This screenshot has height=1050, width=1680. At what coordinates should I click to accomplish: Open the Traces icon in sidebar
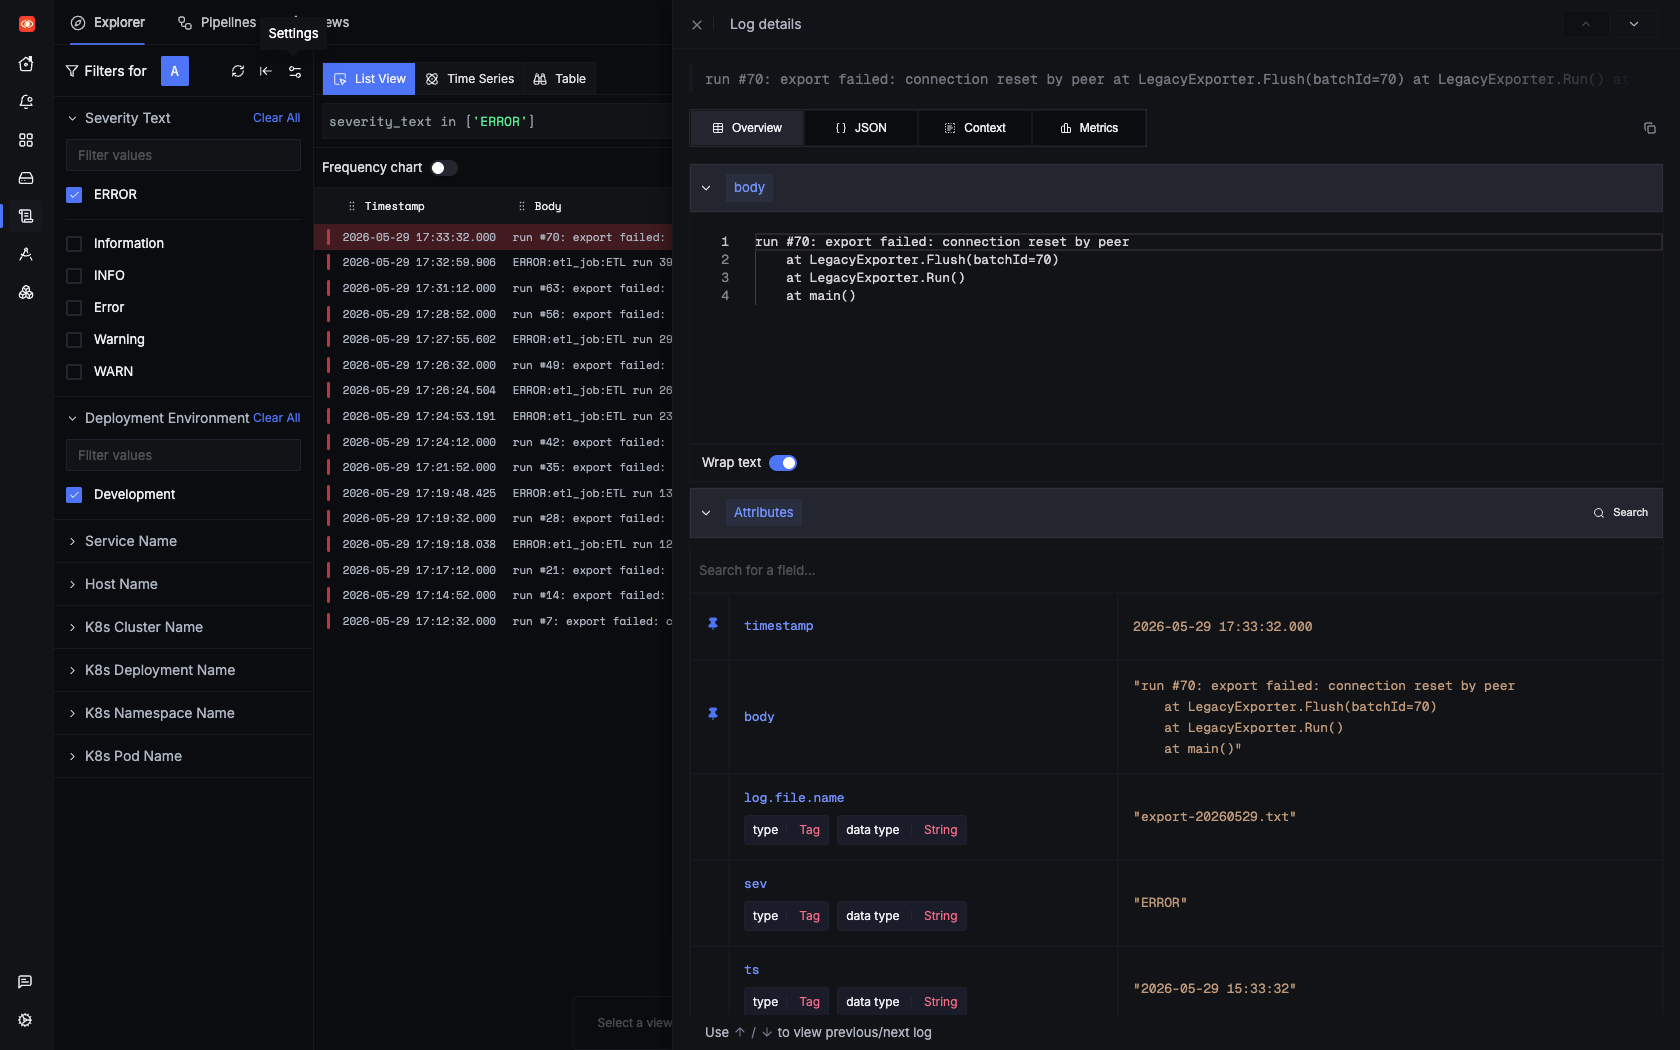coord(26,254)
